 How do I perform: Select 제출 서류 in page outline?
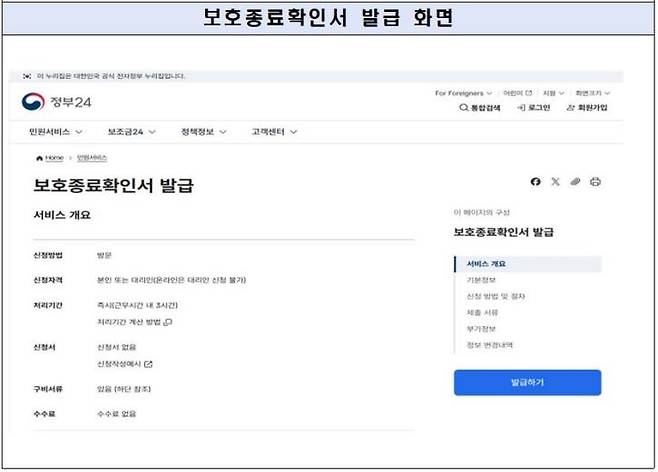pyautogui.click(x=482, y=313)
